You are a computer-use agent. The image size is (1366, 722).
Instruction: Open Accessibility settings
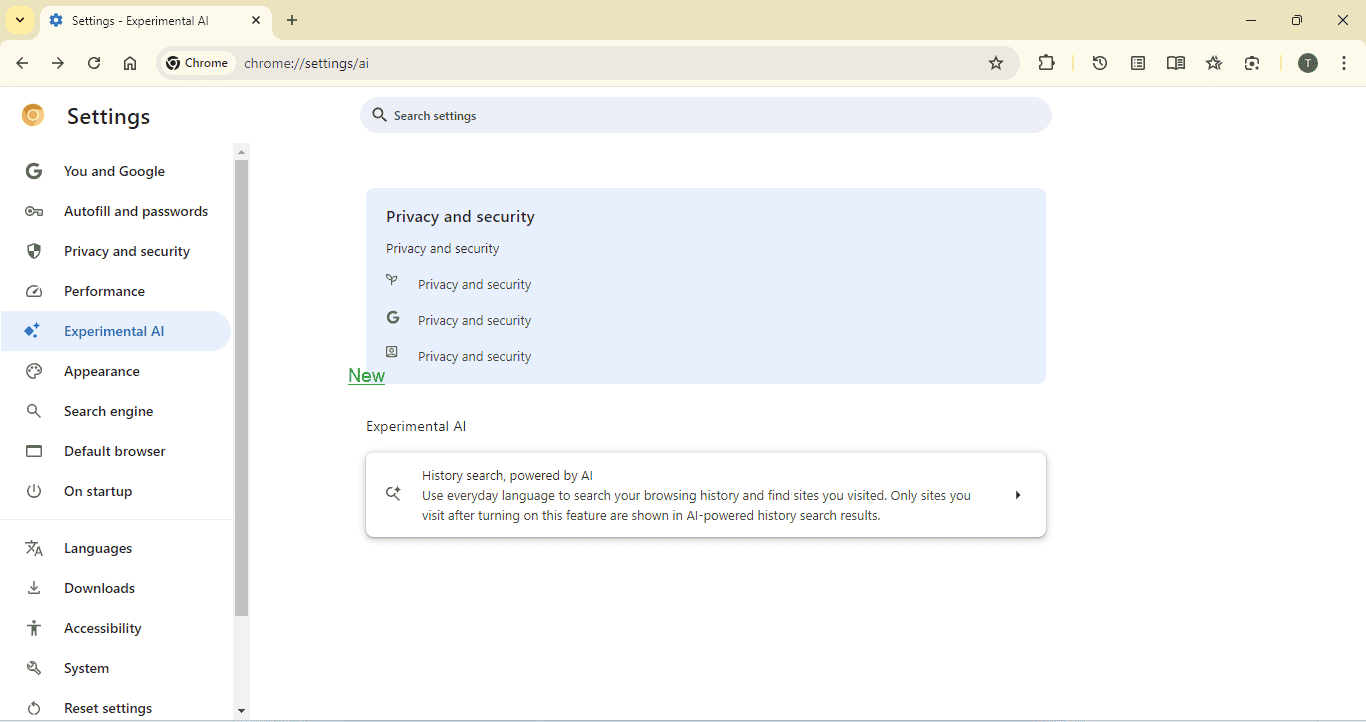(115, 628)
